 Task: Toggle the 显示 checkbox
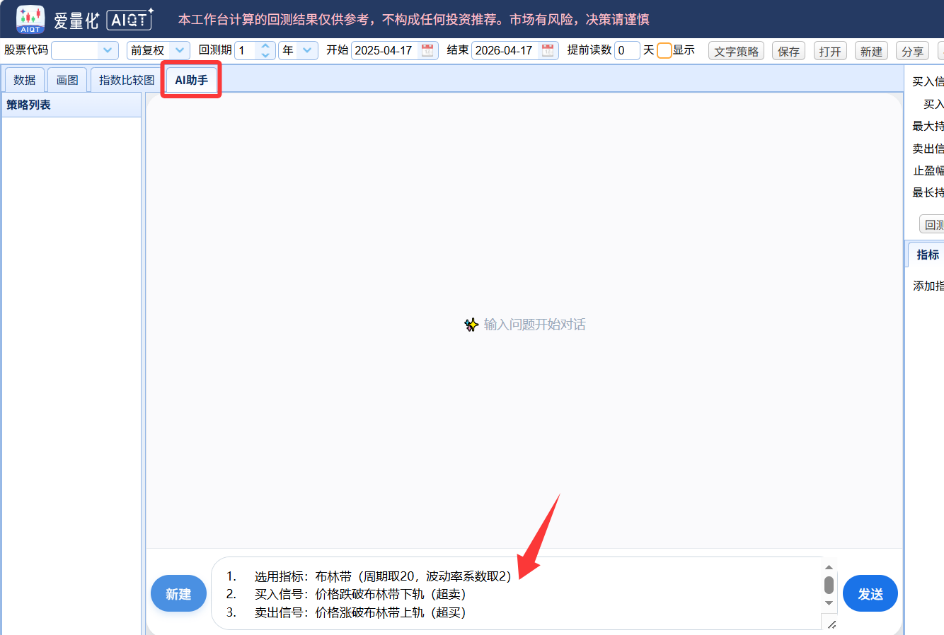pyautogui.click(x=664, y=51)
